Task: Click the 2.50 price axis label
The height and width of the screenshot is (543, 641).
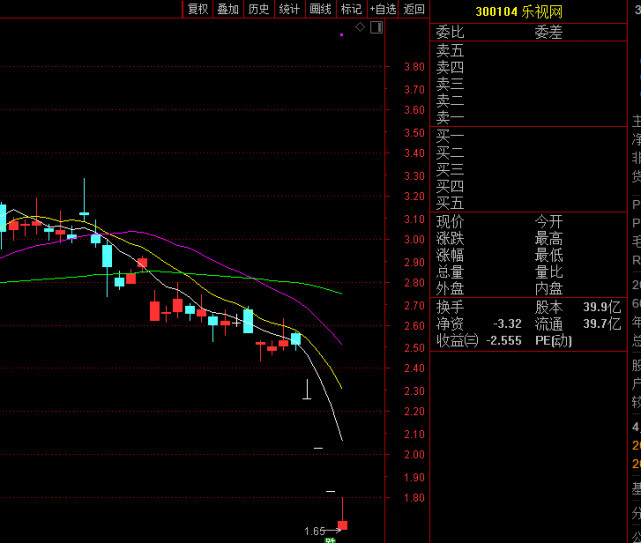Action: tap(414, 348)
